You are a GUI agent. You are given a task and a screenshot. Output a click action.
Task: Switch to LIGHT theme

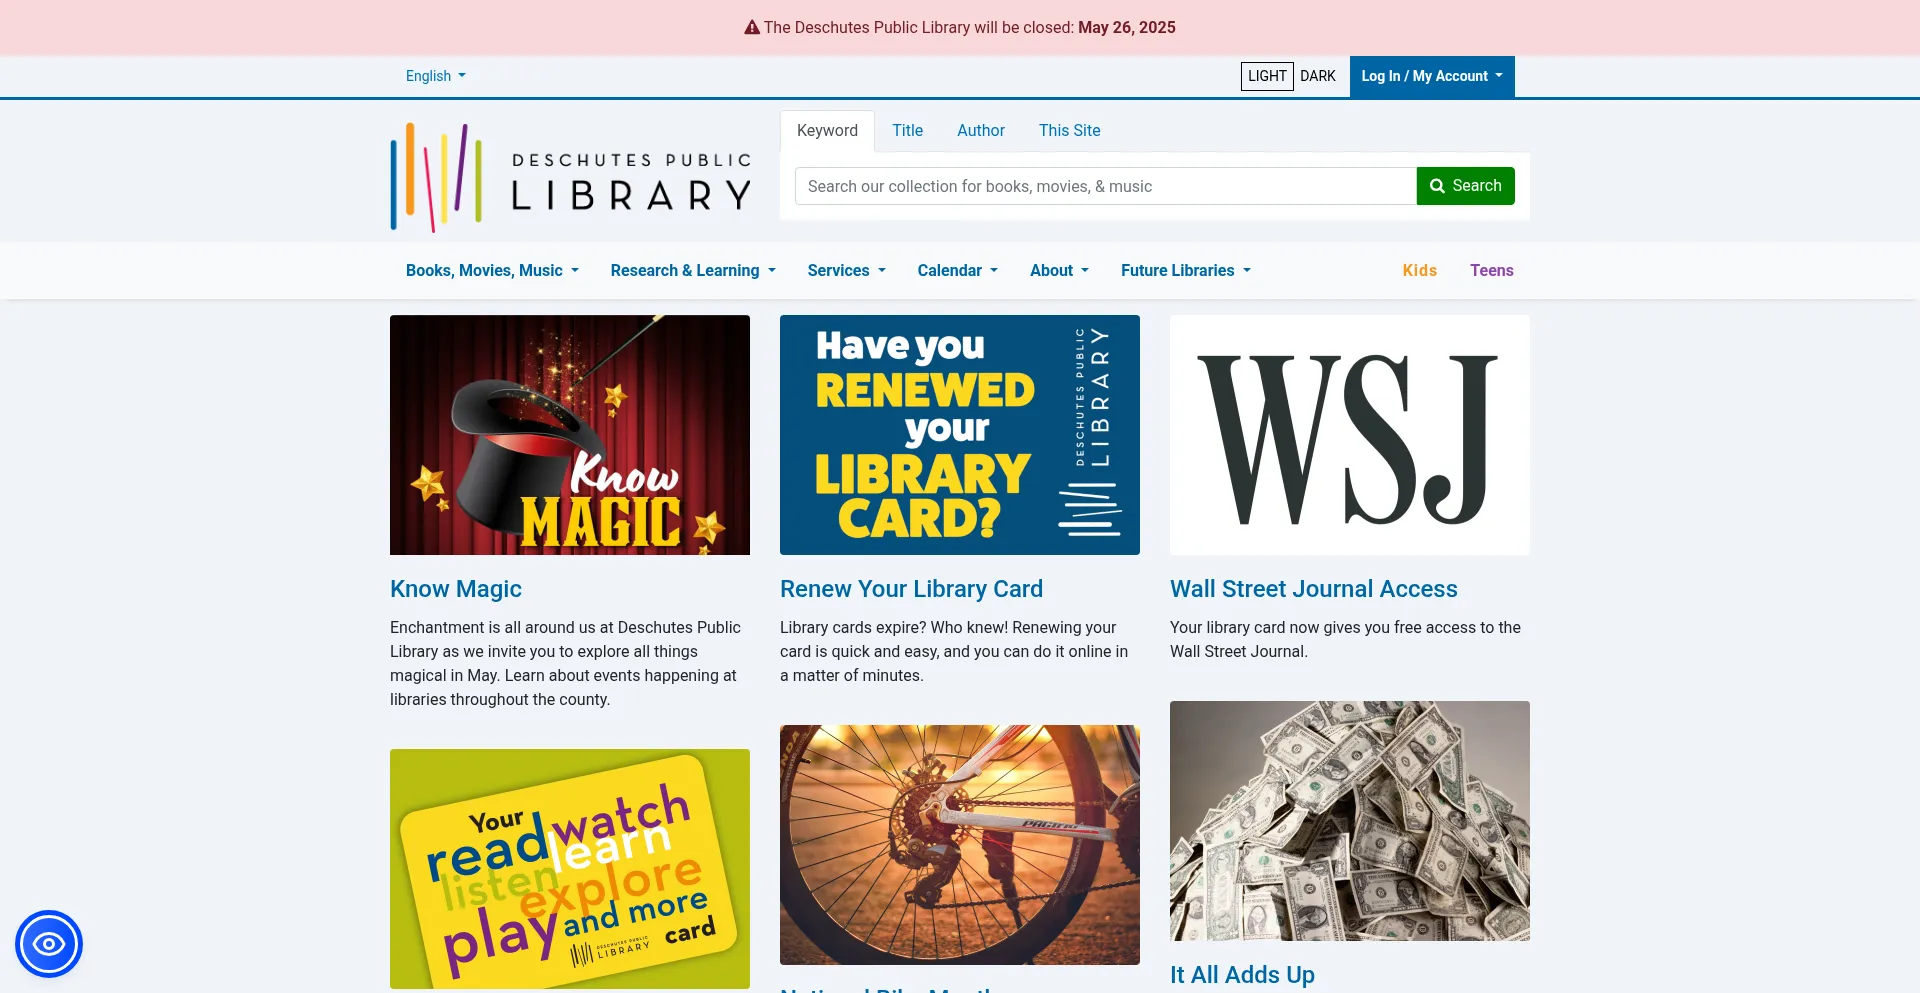1267,76
